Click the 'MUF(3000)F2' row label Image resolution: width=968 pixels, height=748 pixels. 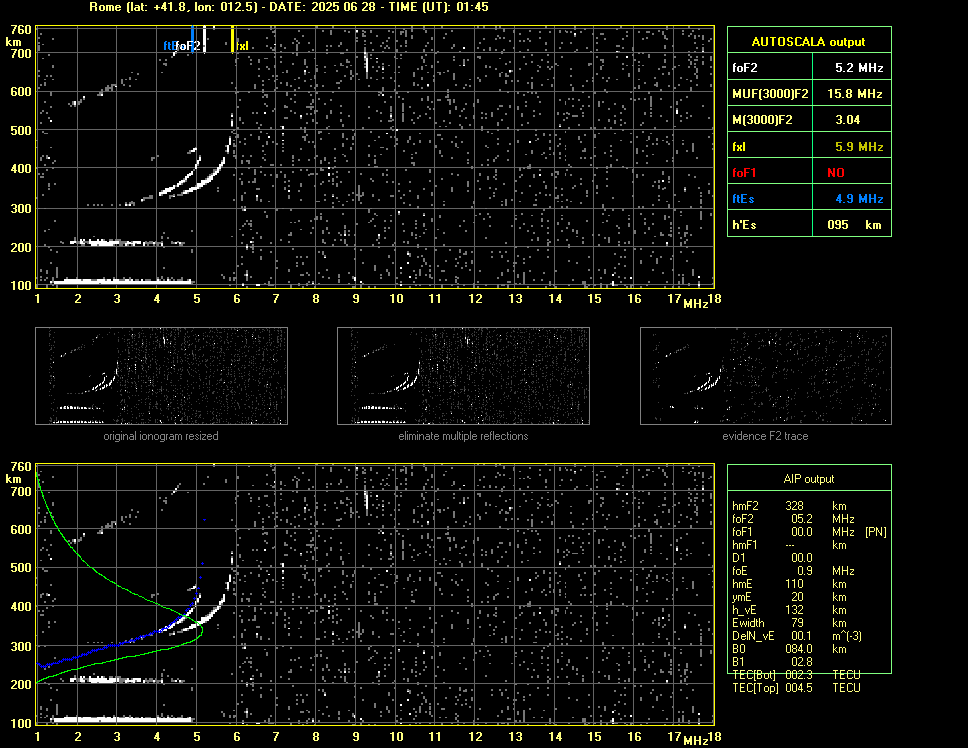[x=770, y=94]
